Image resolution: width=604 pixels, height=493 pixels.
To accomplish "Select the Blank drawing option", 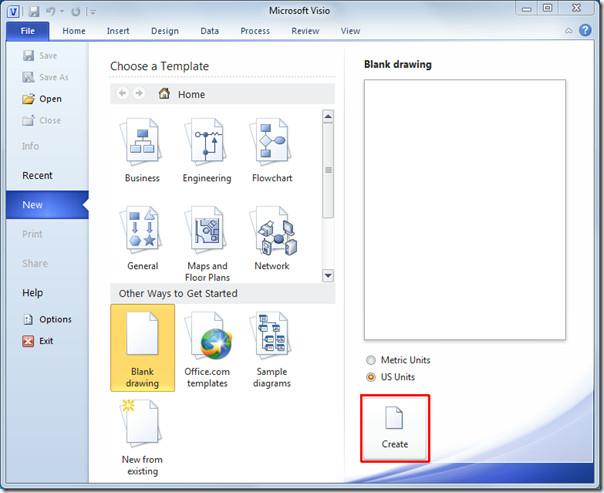I will [x=143, y=348].
